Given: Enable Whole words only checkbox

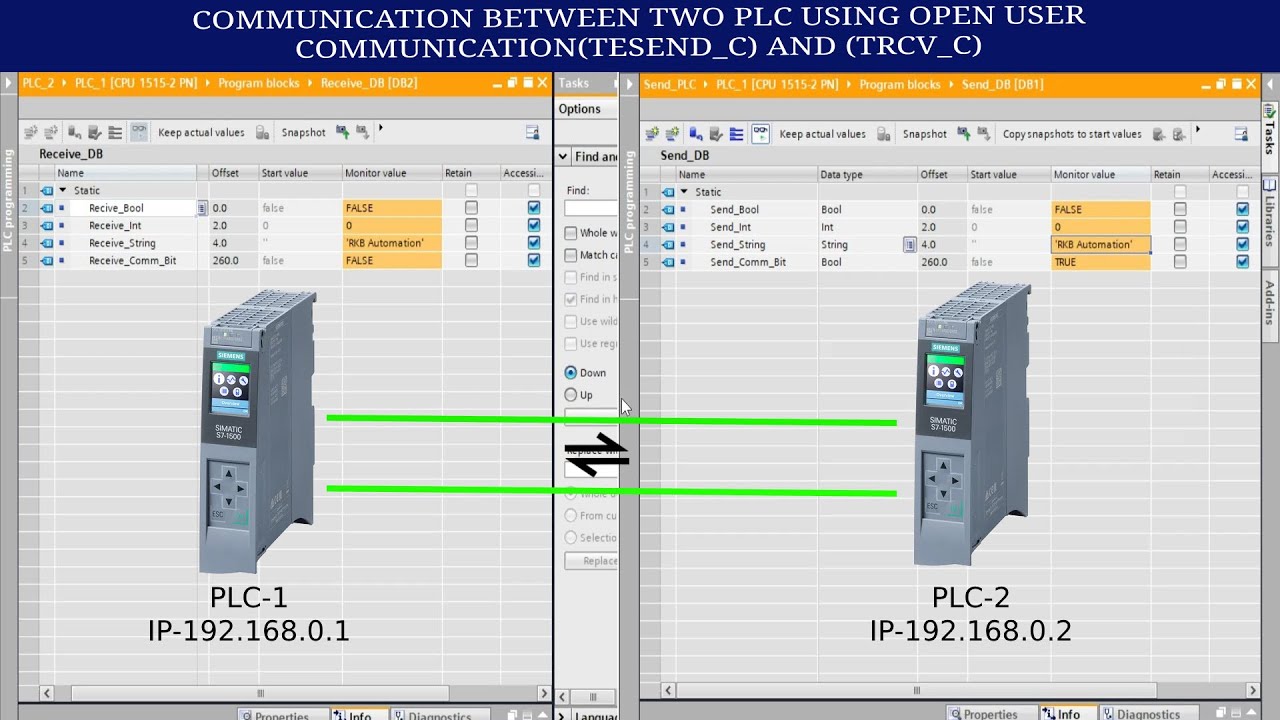Looking at the screenshot, I should (x=571, y=233).
